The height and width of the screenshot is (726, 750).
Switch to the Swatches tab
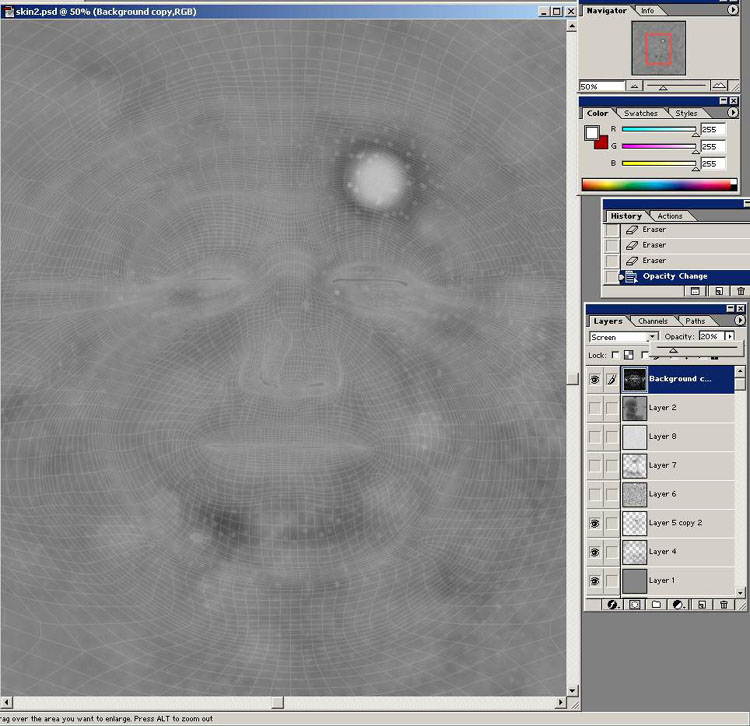point(640,113)
